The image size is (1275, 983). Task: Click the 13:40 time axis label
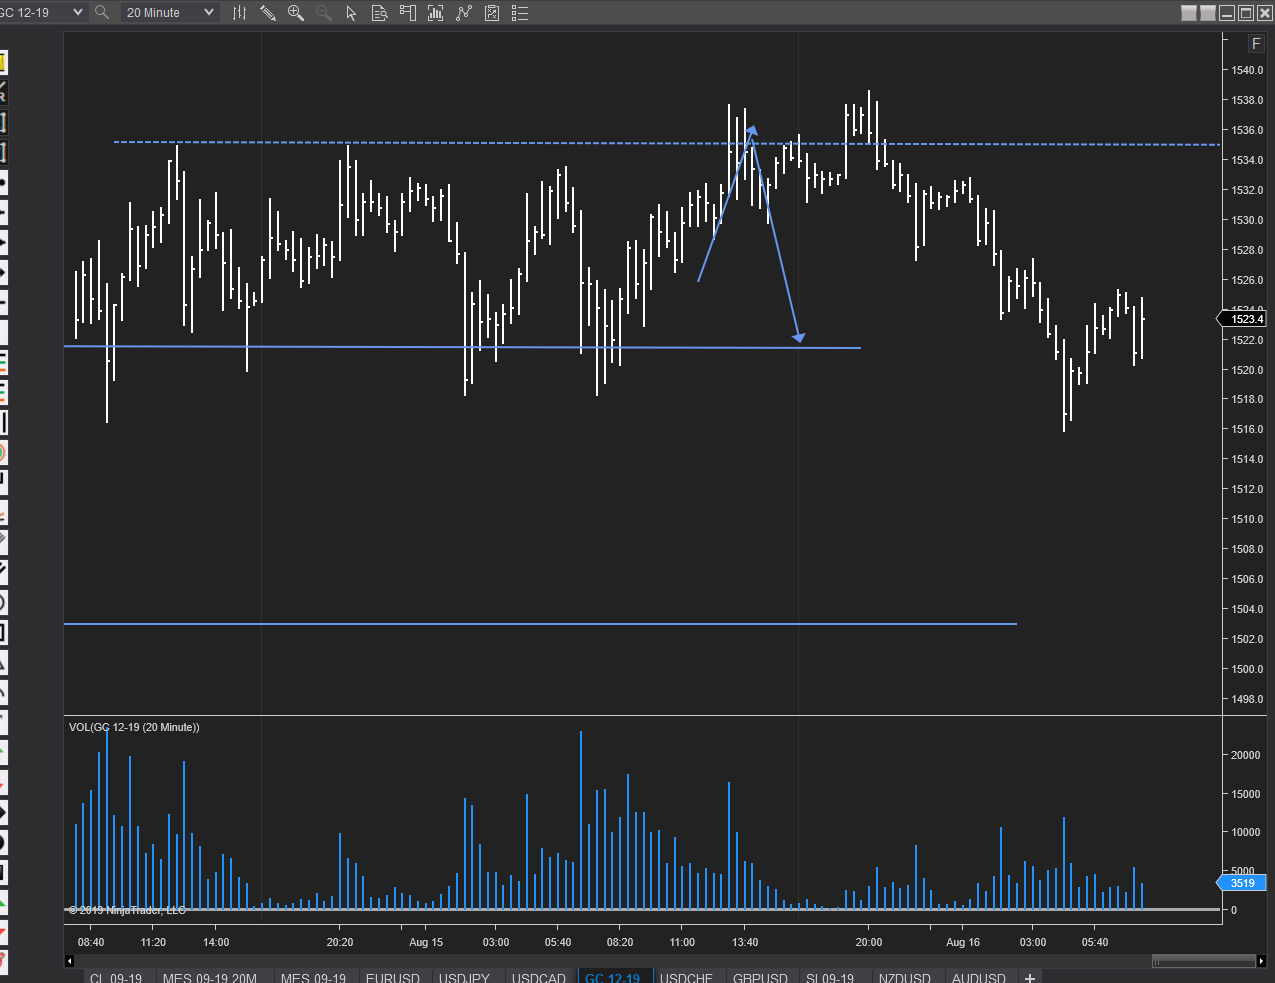745,942
